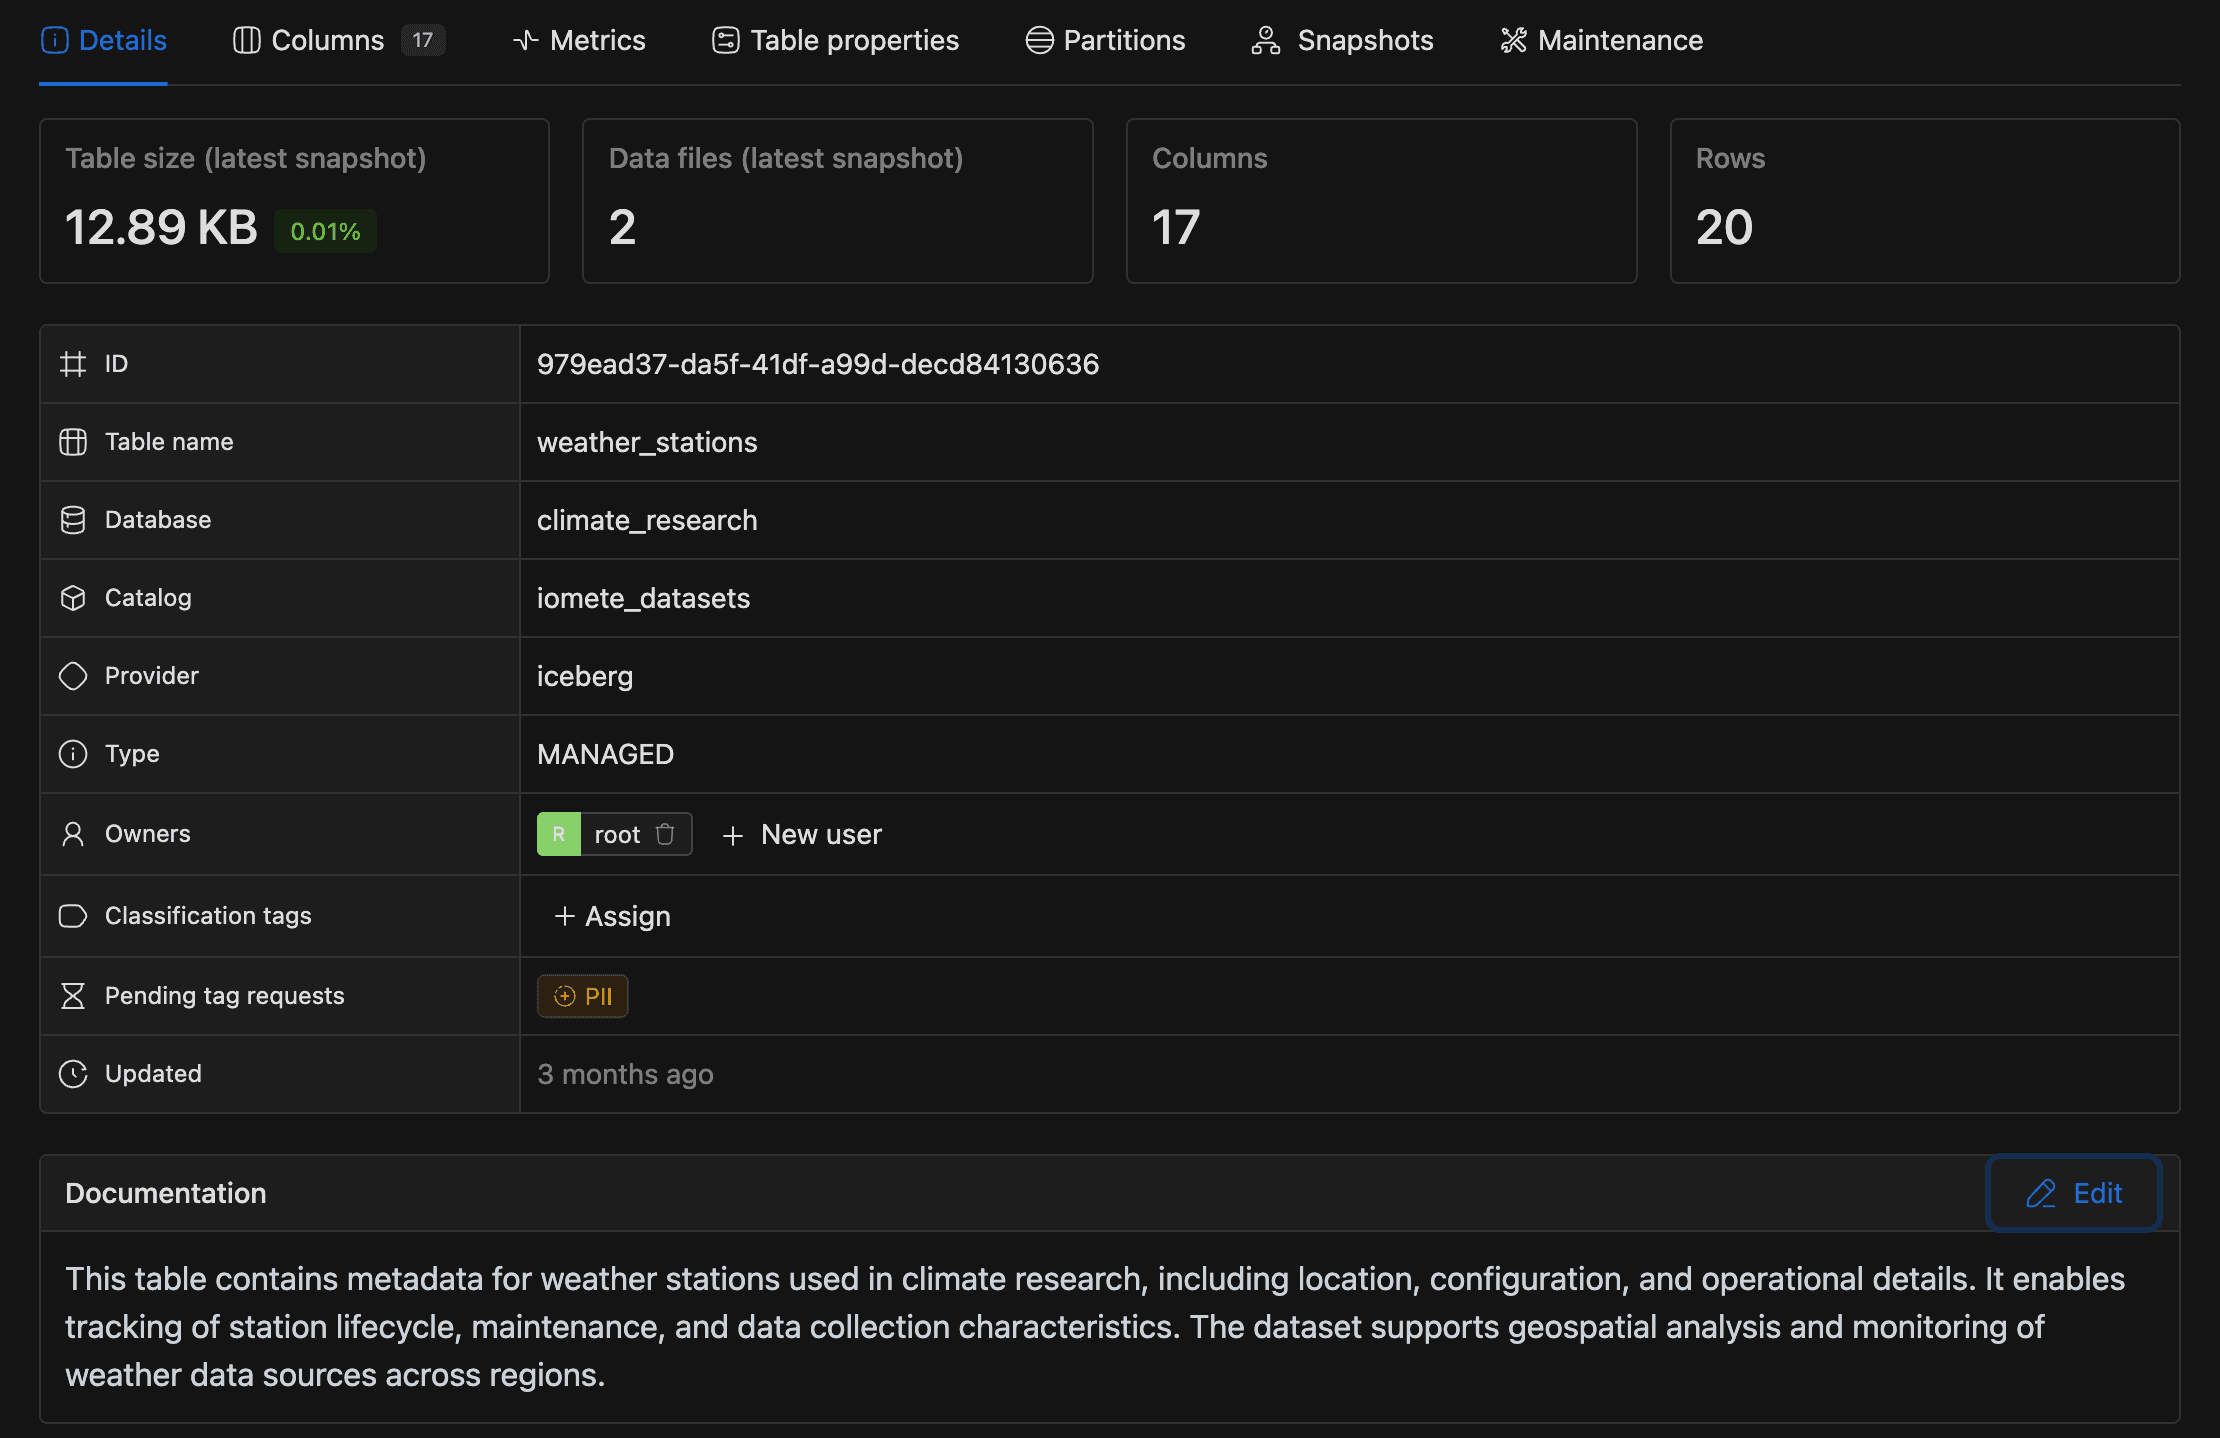The image size is (2220, 1438).
Task: Click the hourglass icon for Pending tag requests
Action: [x=73, y=996]
